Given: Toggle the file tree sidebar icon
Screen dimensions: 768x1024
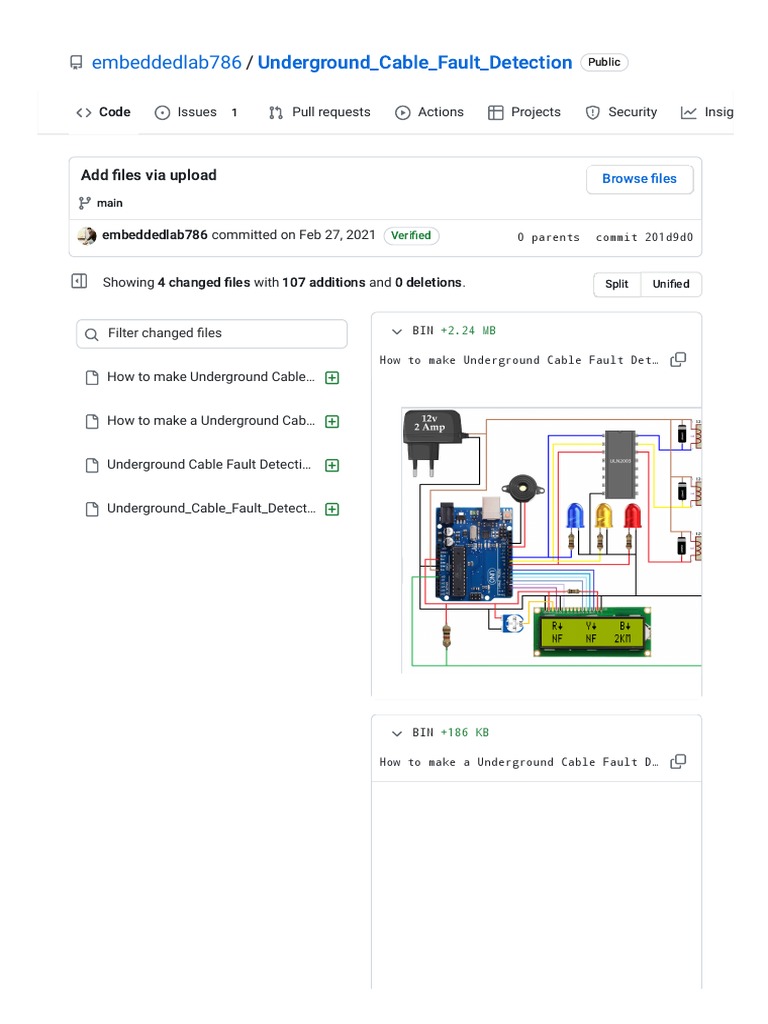Looking at the screenshot, I should click(x=79, y=281).
